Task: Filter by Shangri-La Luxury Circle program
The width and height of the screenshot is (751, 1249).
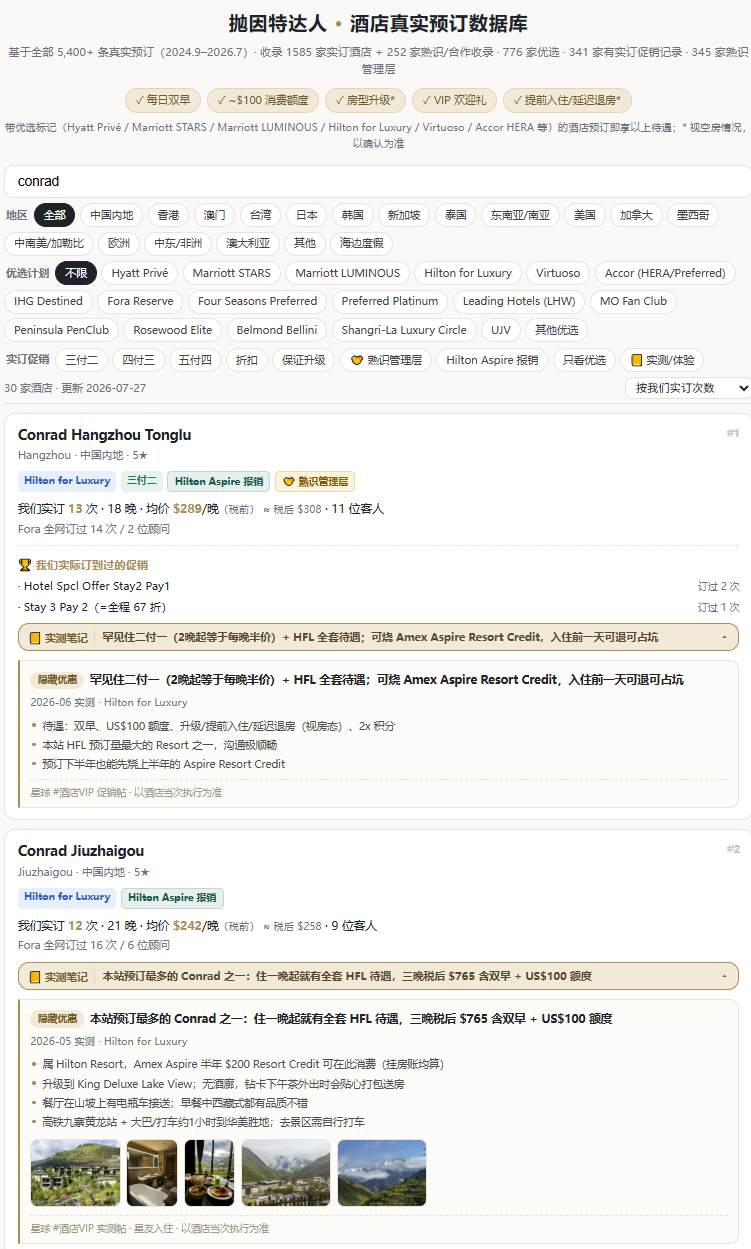Action: tap(404, 330)
